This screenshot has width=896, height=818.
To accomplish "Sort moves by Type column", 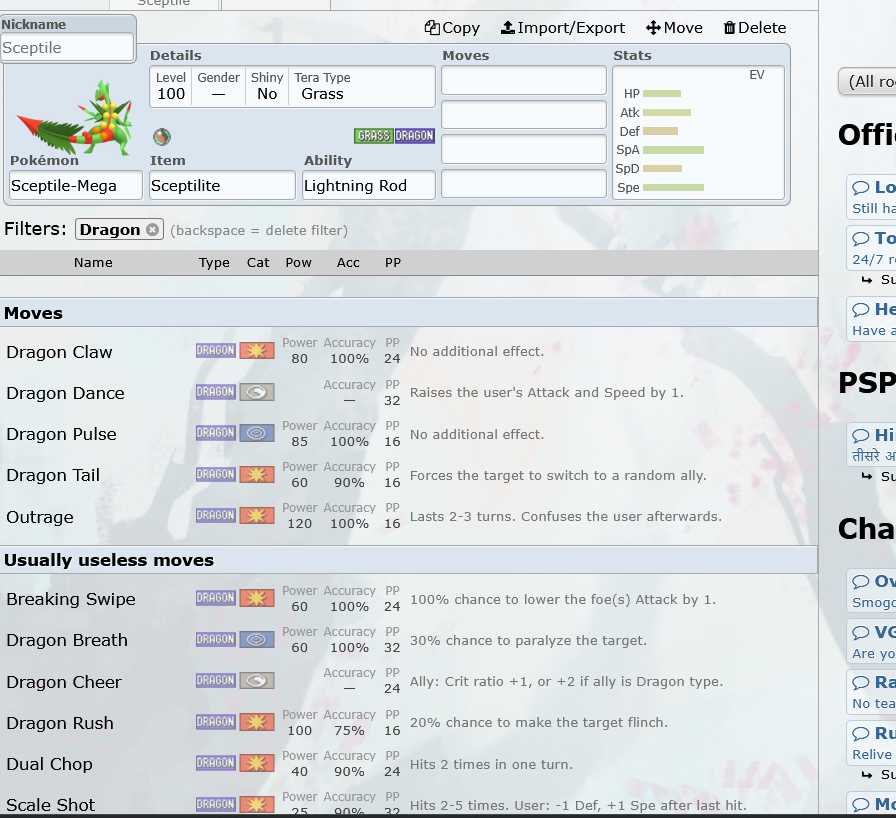I will (x=214, y=263).
